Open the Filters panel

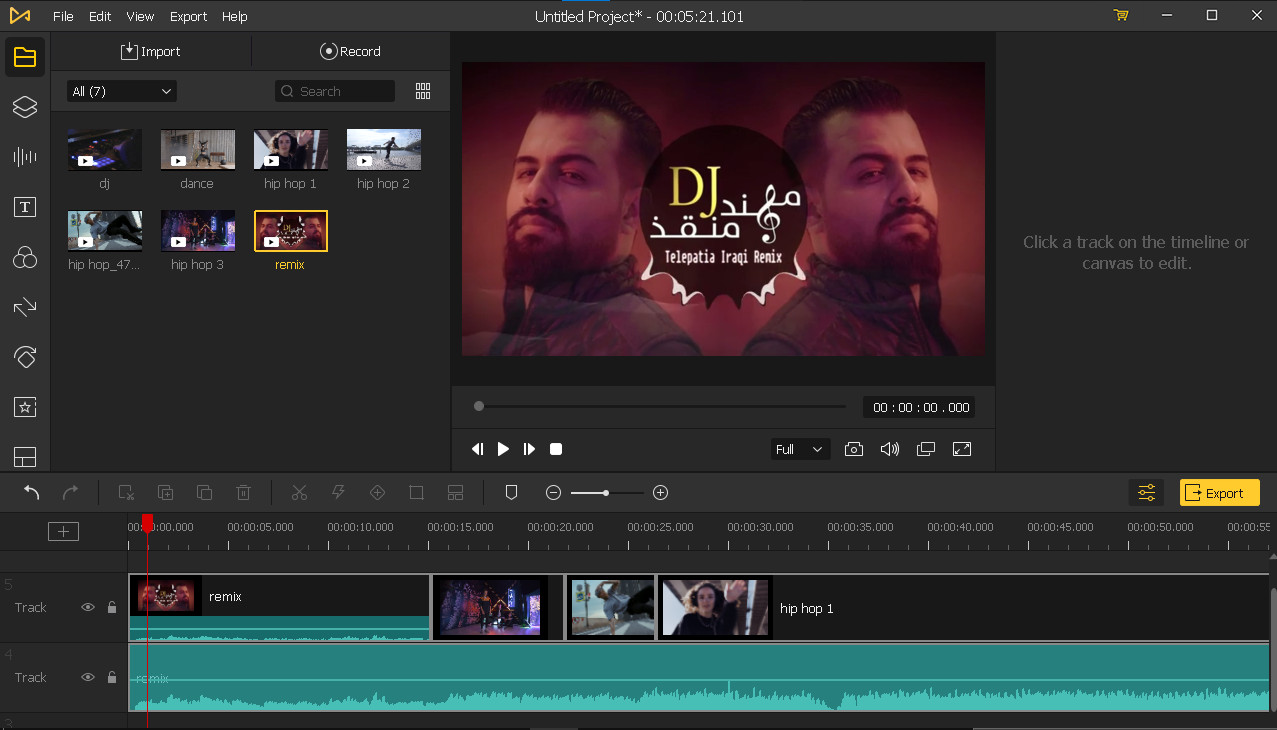click(25, 257)
